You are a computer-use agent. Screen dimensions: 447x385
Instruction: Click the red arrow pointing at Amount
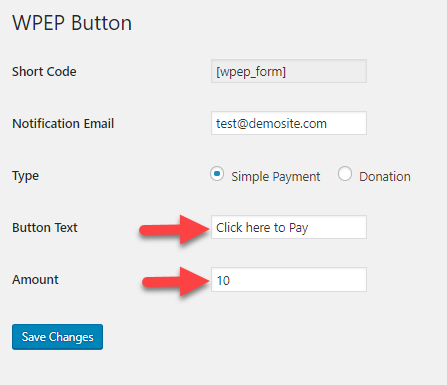[x=176, y=281]
